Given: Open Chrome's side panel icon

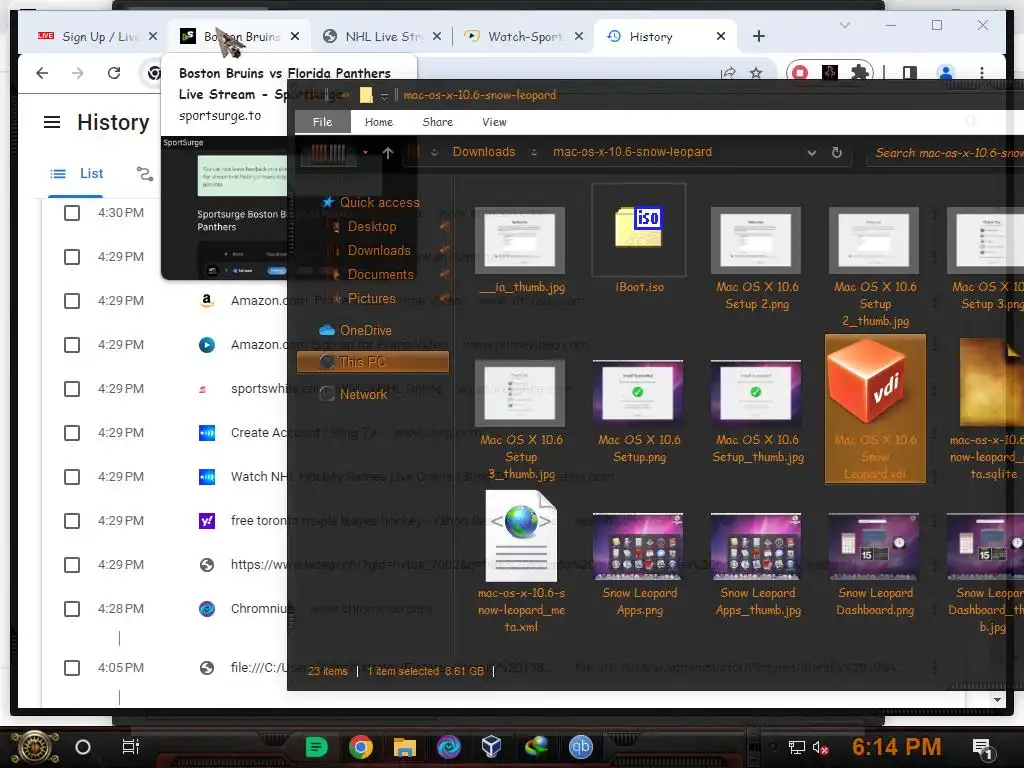Looking at the screenshot, I should 909,72.
